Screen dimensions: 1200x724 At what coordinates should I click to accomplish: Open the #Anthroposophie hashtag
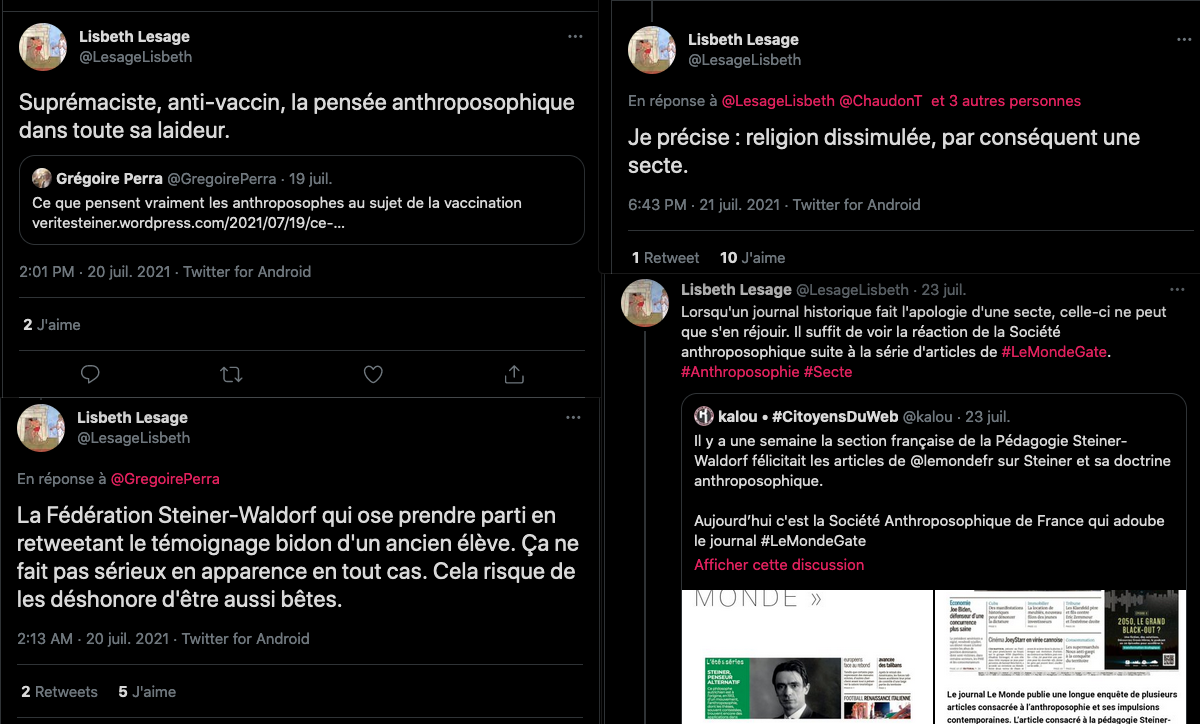click(x=739, y=372)
